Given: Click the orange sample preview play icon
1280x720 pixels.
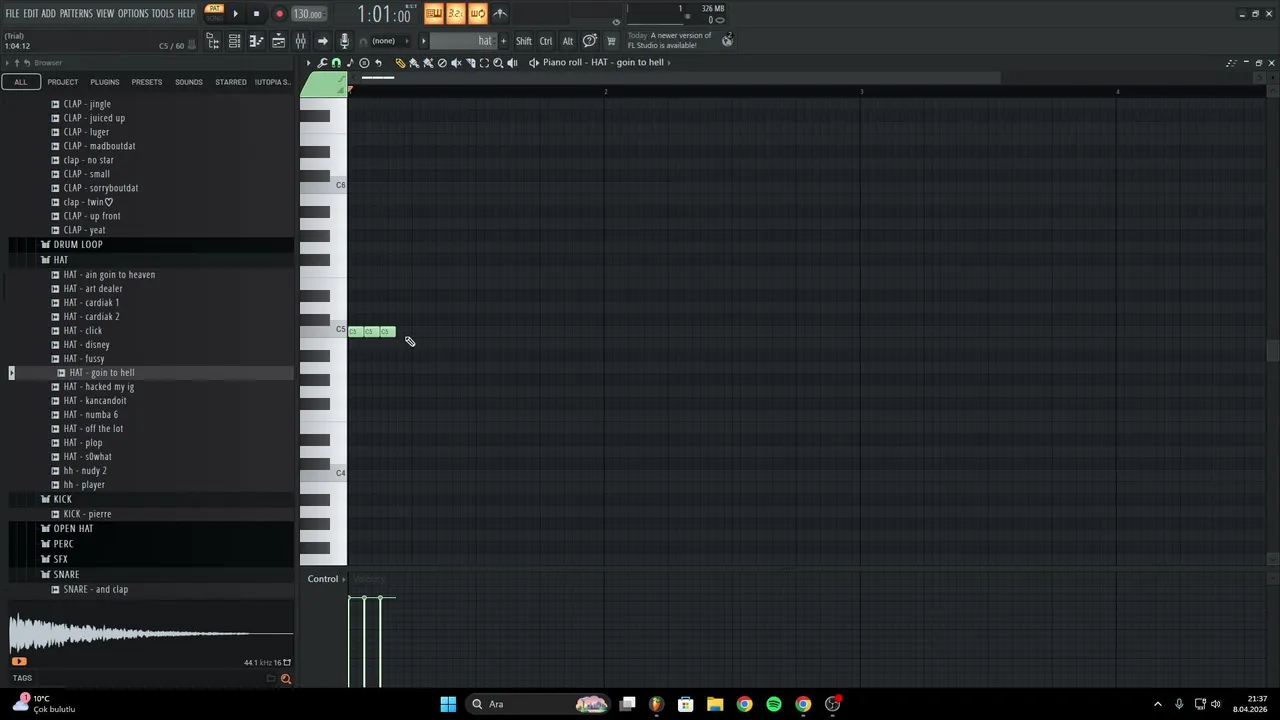Looking at the screenshot, I should [x=19, y=661].
